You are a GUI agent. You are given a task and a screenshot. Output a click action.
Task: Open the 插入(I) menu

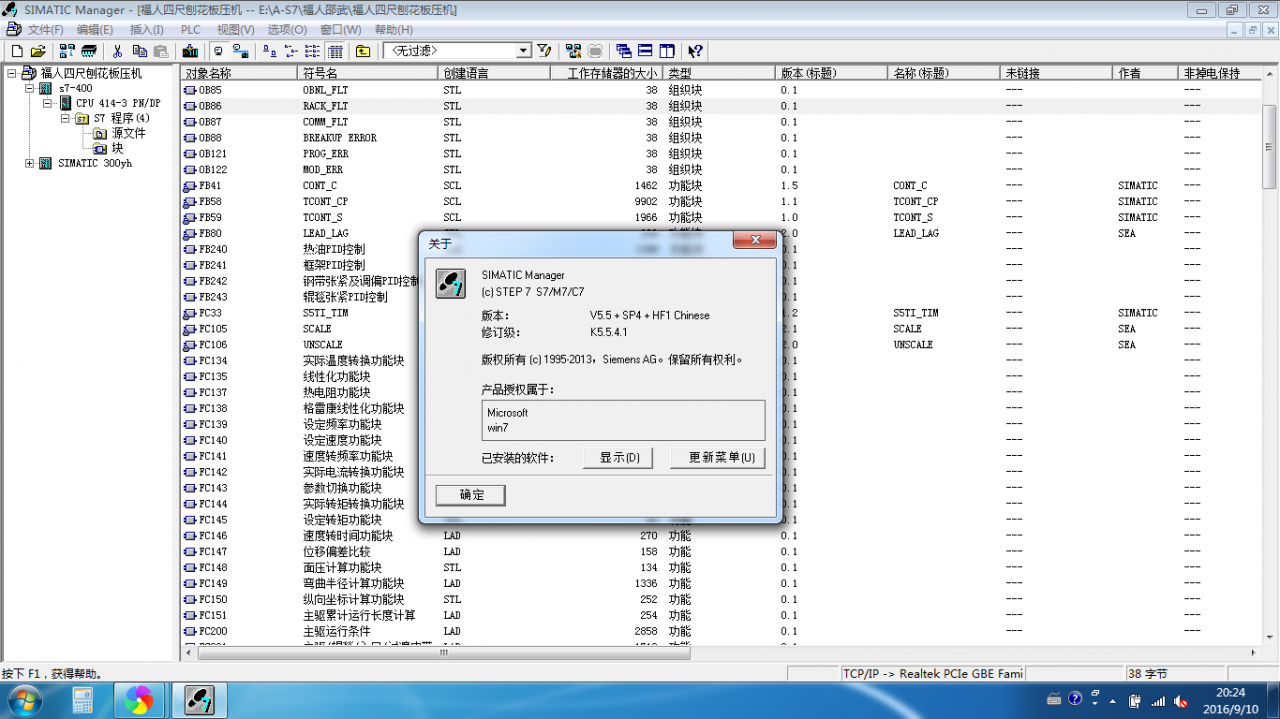pos(147,30)
